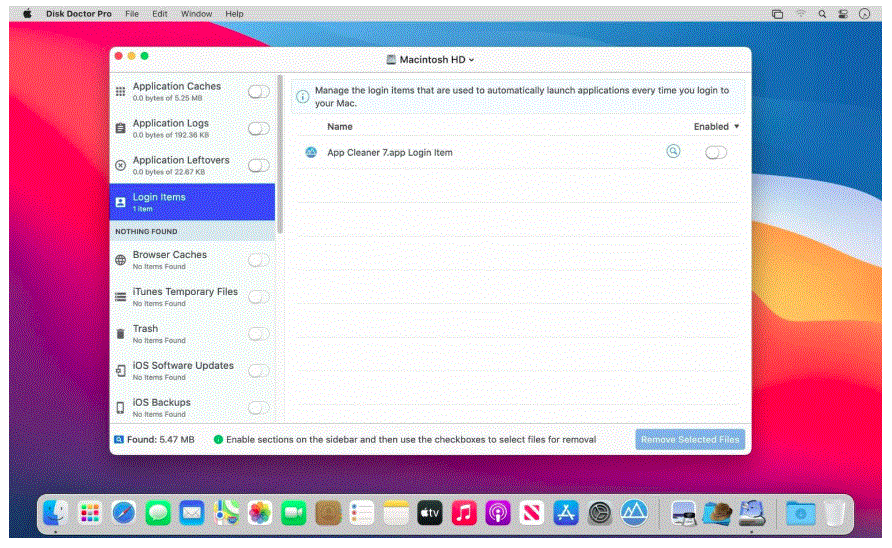Click the 'Found: 5.47 MB' status text
Viewport: 892px width, 548px height.
coord(160,440)
